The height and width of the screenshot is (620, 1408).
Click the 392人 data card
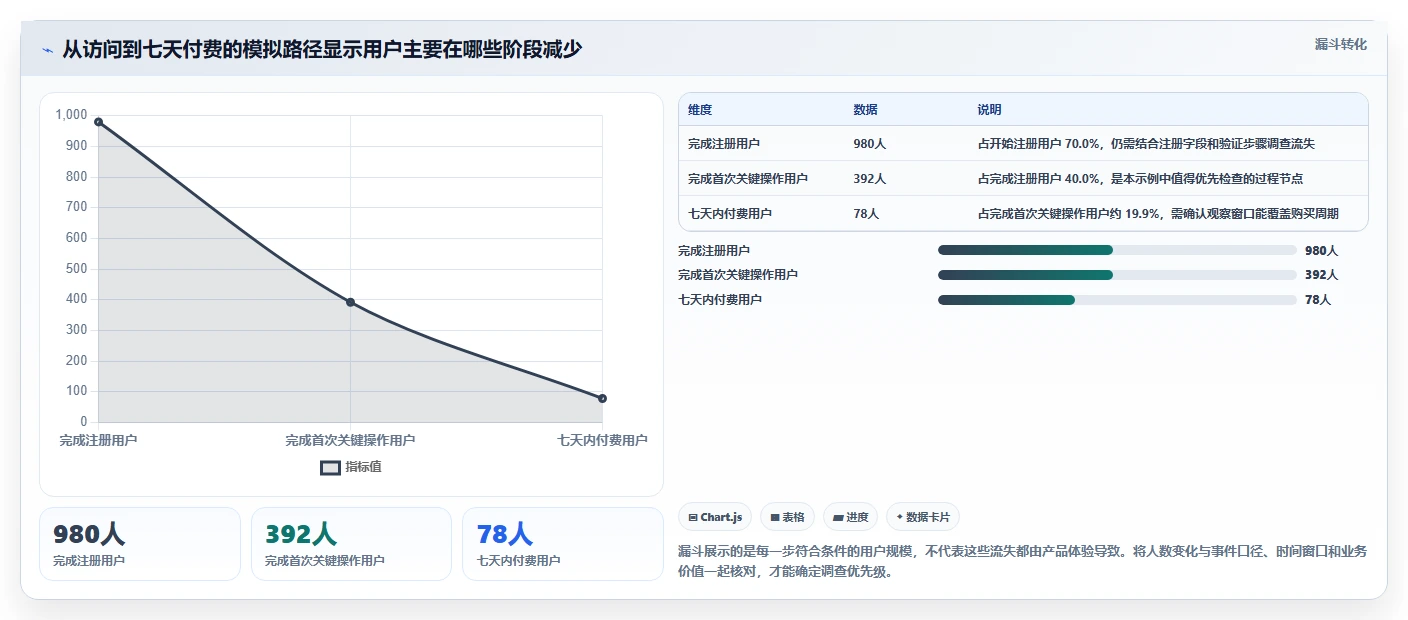(x=351, y=544)
